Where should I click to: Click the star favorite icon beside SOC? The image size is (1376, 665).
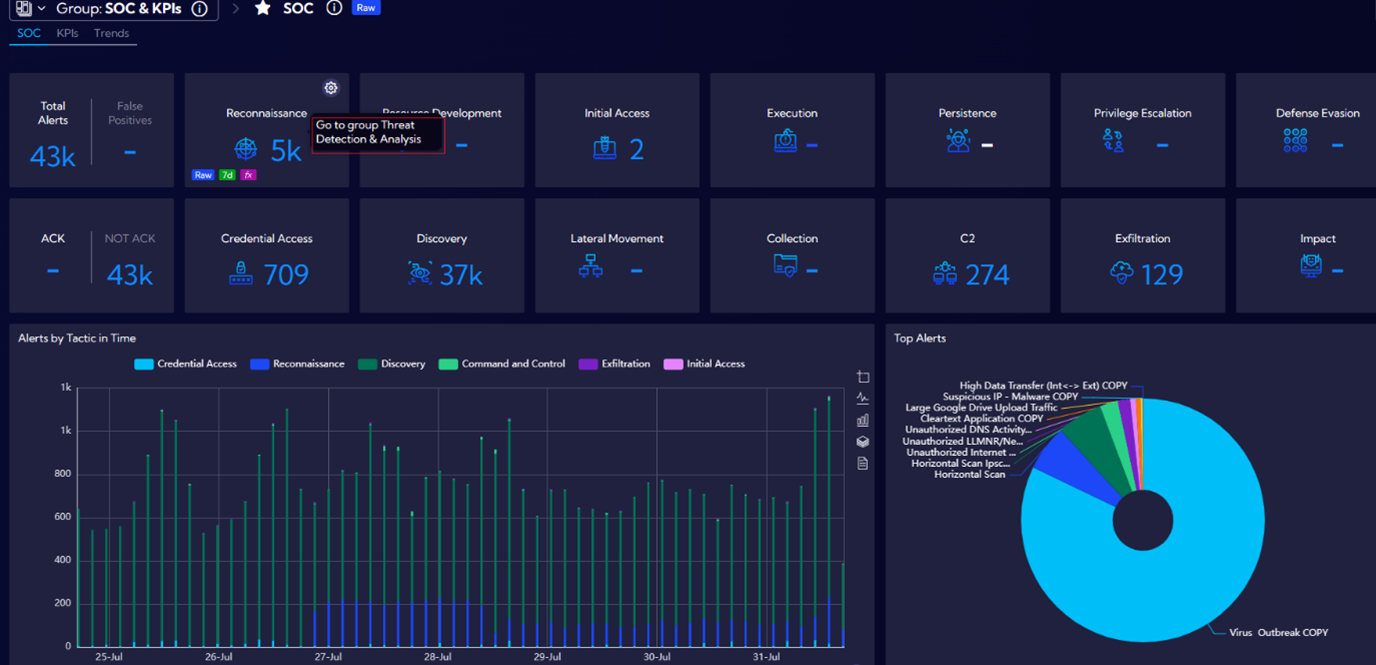click(x=262, y=9)
